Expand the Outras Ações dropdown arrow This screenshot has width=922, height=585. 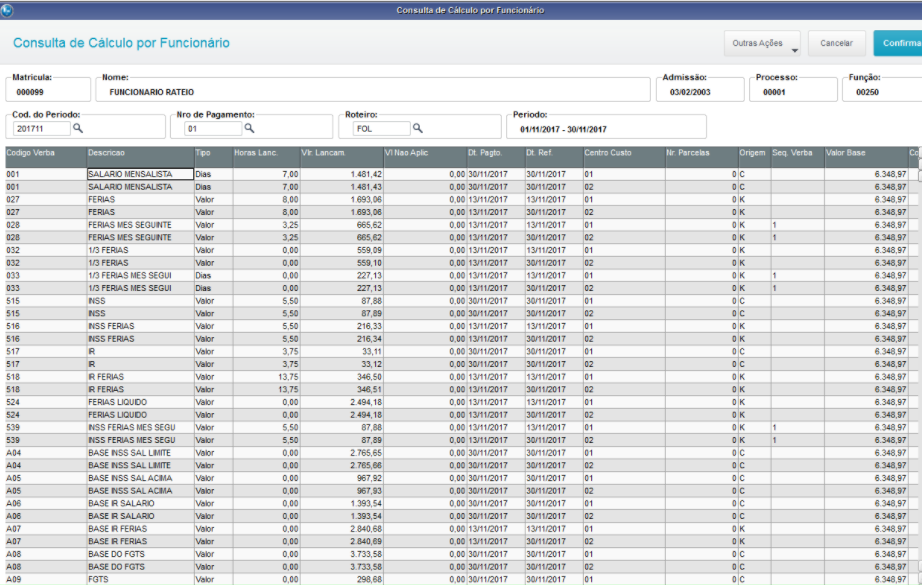click(x=794, y=51)
